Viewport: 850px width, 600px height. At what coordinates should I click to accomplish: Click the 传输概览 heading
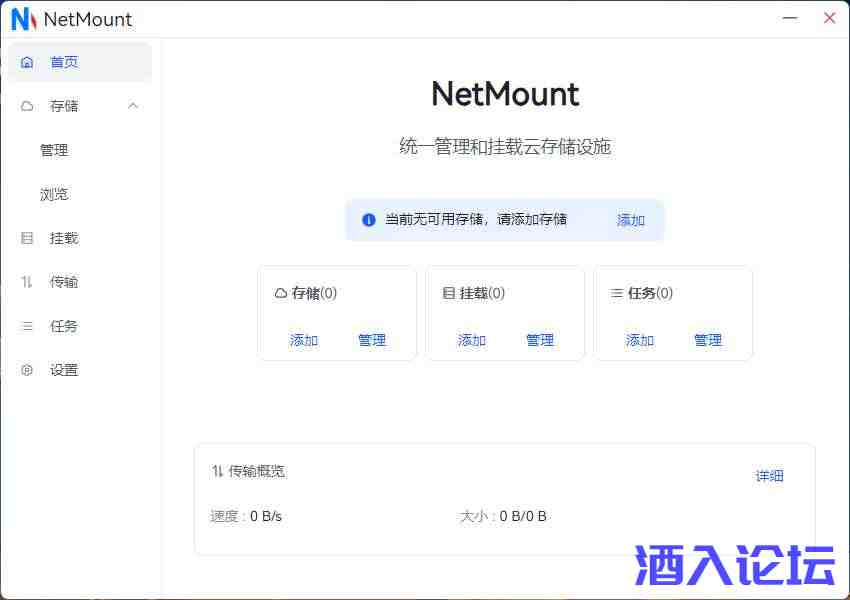coord(256,471)
